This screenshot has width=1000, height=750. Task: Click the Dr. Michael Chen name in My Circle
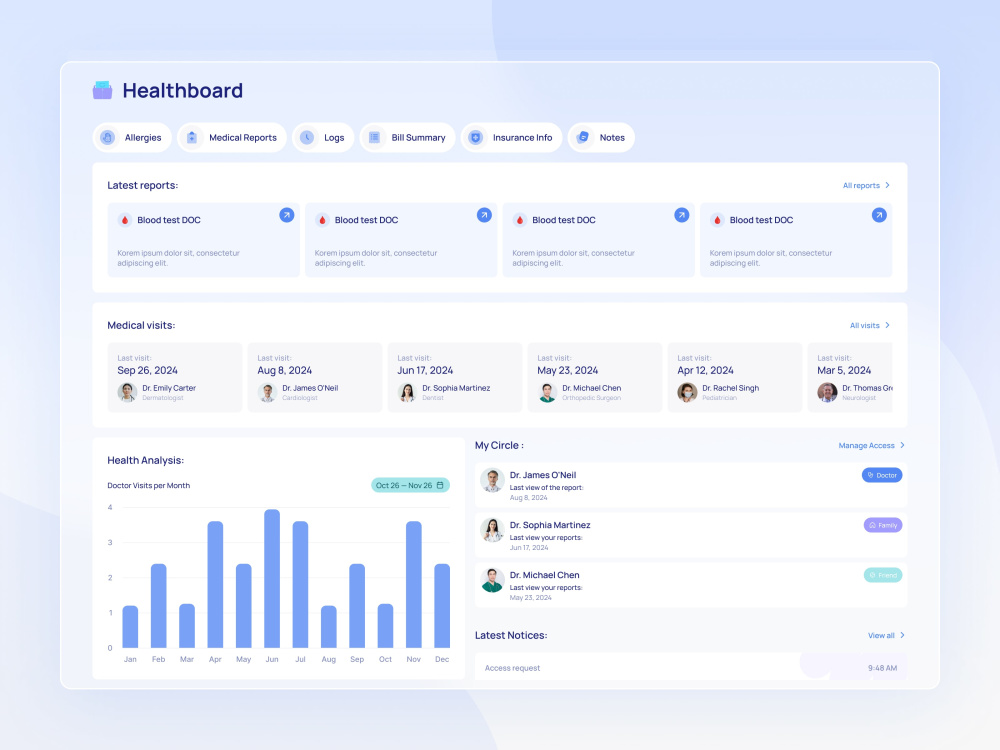click(545, 575)
